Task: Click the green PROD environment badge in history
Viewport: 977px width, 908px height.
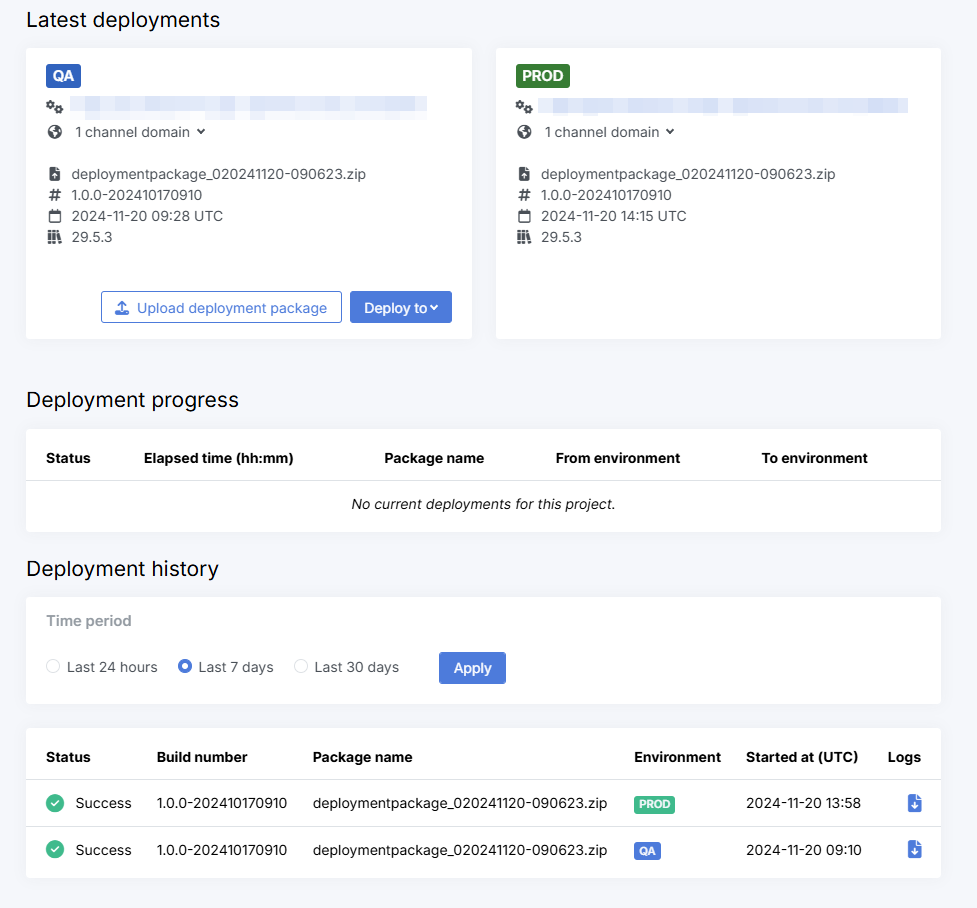Action: point(654,804)
